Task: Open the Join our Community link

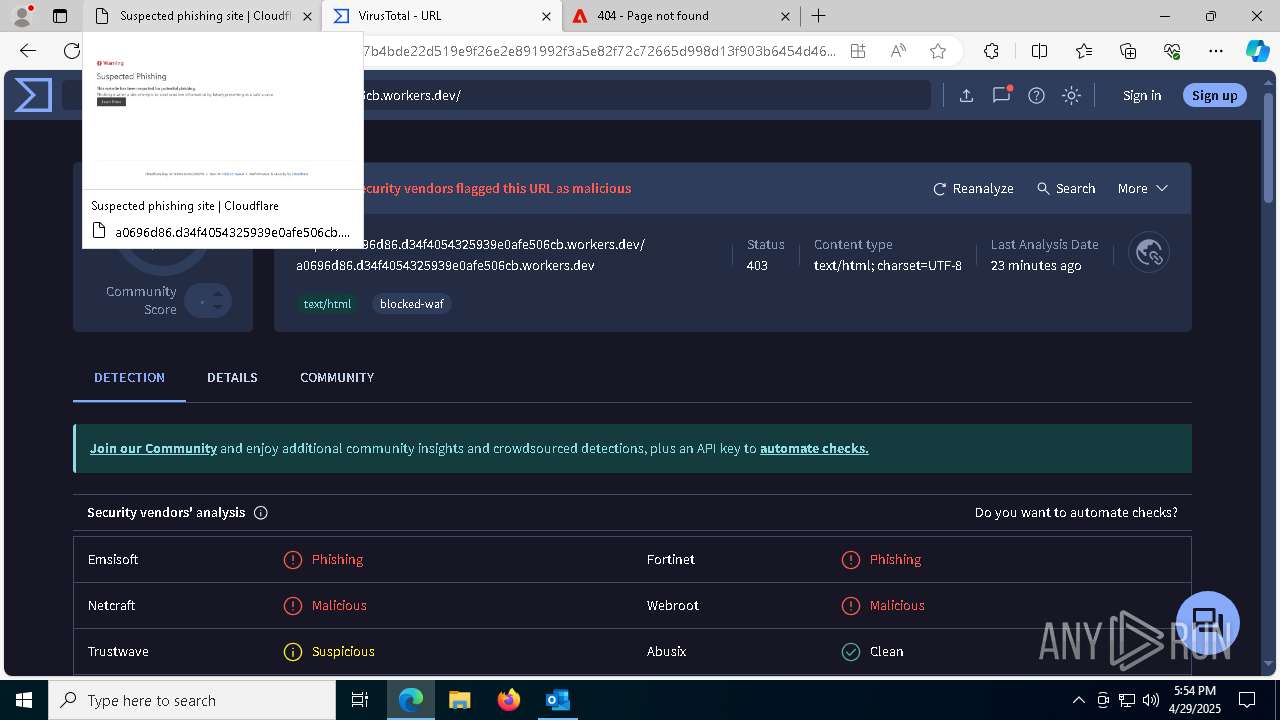Action: pos(153,448)
